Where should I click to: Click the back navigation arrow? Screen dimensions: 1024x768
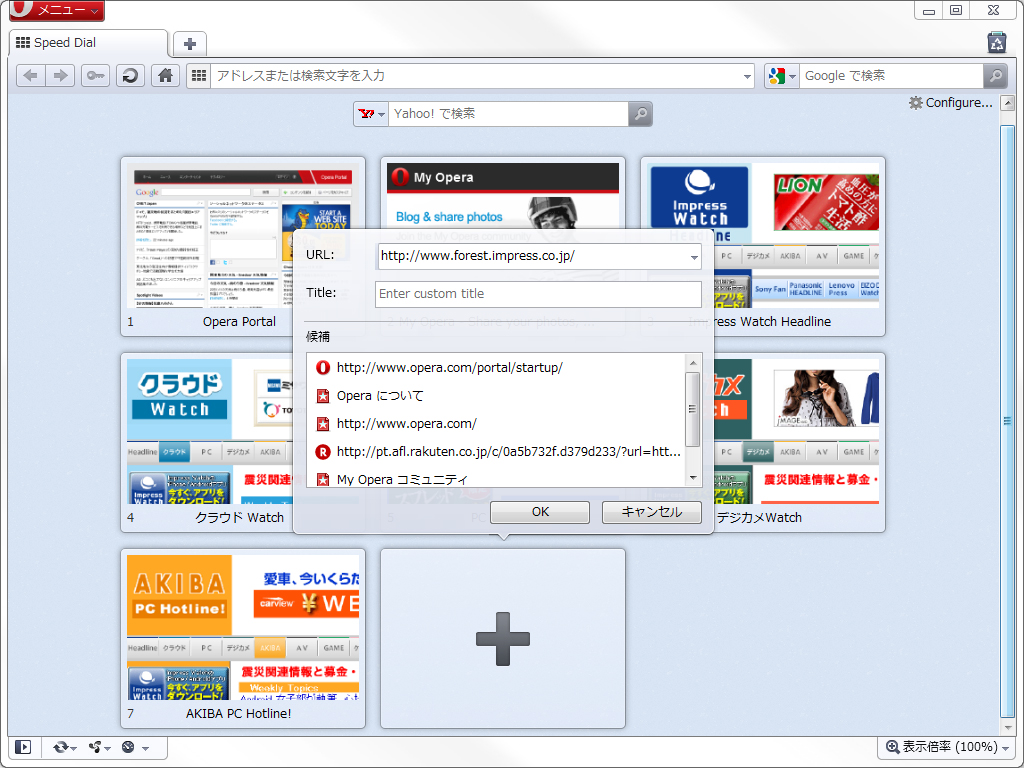point(30,75)
